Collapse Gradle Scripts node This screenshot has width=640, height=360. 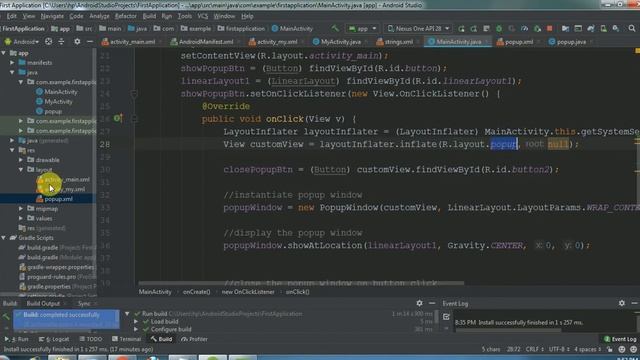tap(4, 238)
